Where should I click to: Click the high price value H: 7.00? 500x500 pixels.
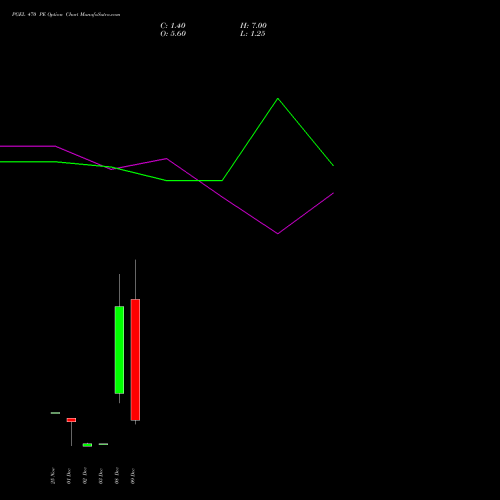(253, 26)
